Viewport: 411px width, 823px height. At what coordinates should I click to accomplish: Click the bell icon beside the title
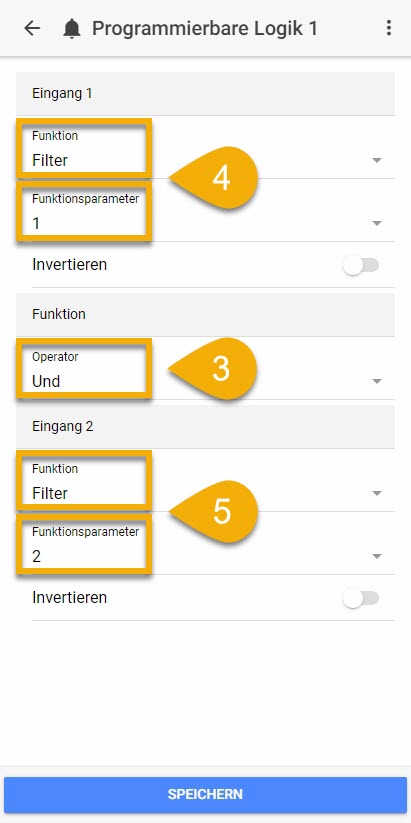[x=72, y=28]
